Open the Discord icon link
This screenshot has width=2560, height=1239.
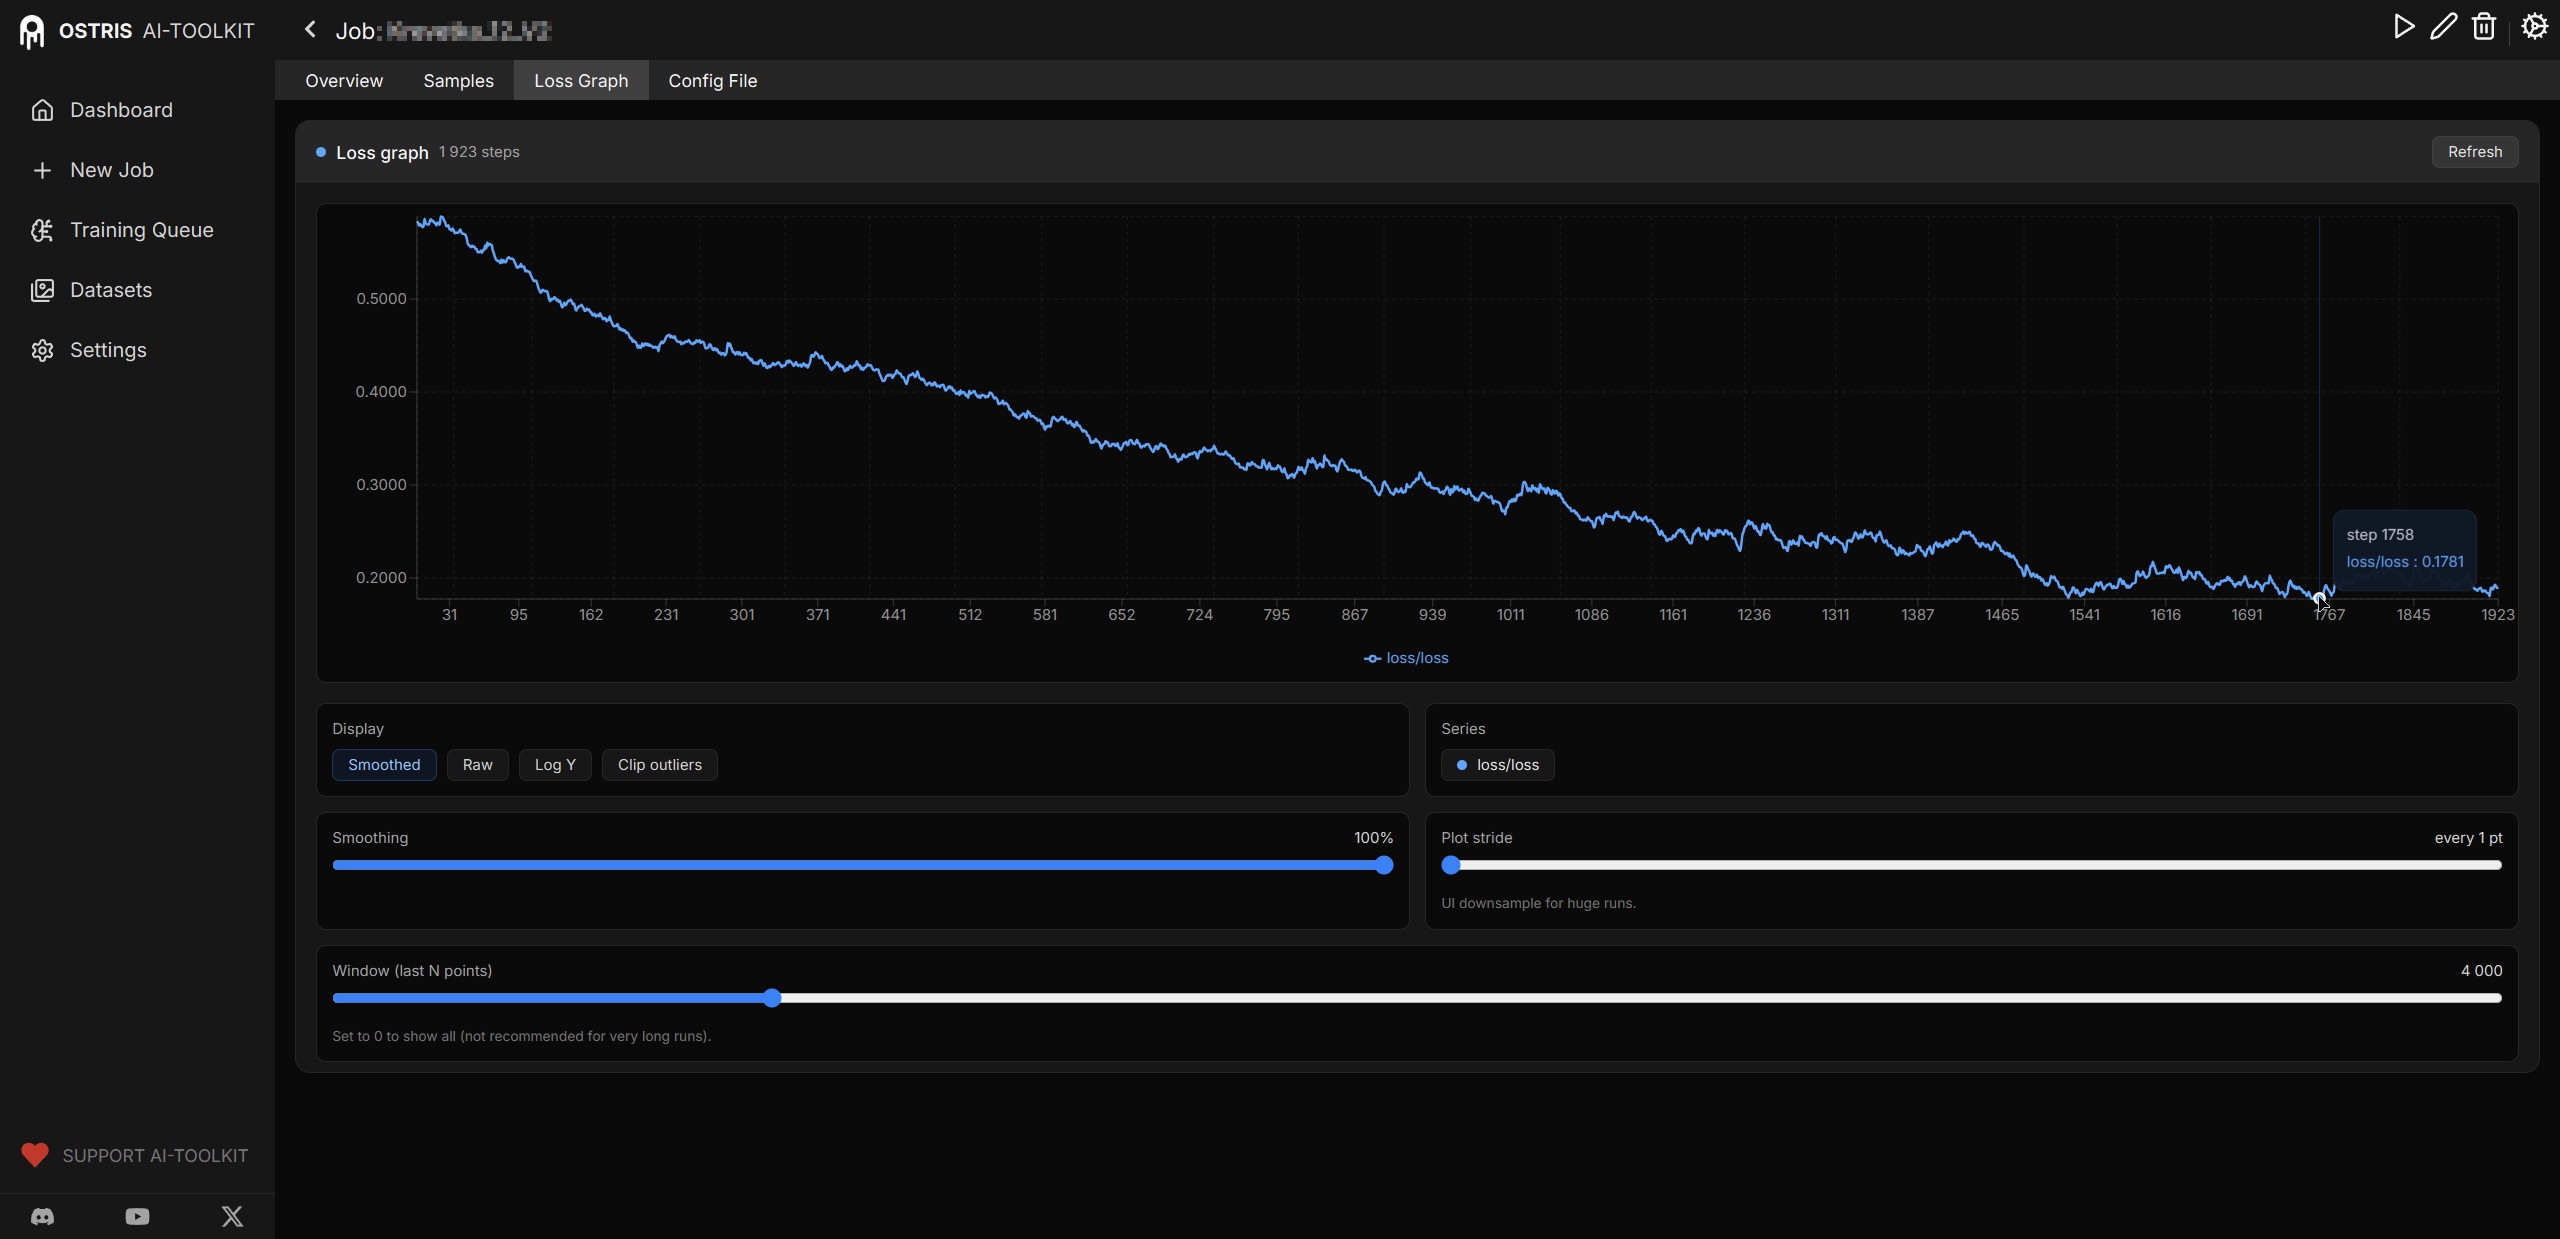coord(42,1216)
